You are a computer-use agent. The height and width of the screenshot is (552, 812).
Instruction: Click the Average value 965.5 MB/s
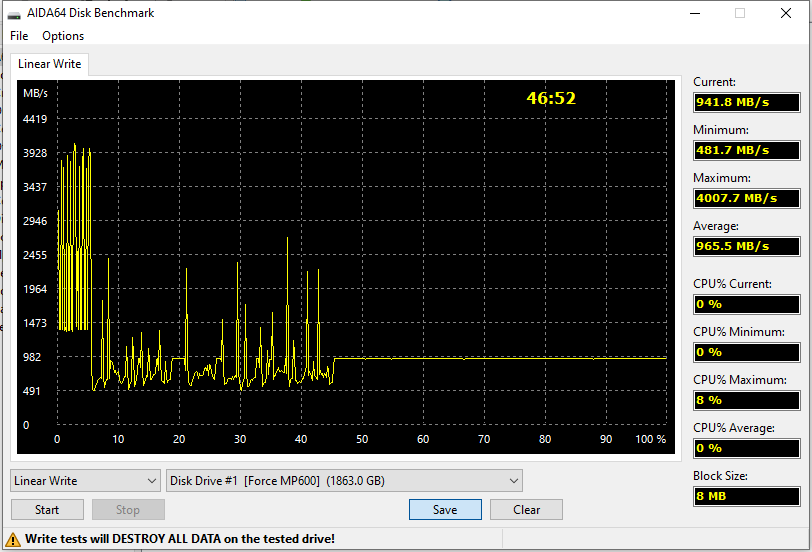click(747, 246)
